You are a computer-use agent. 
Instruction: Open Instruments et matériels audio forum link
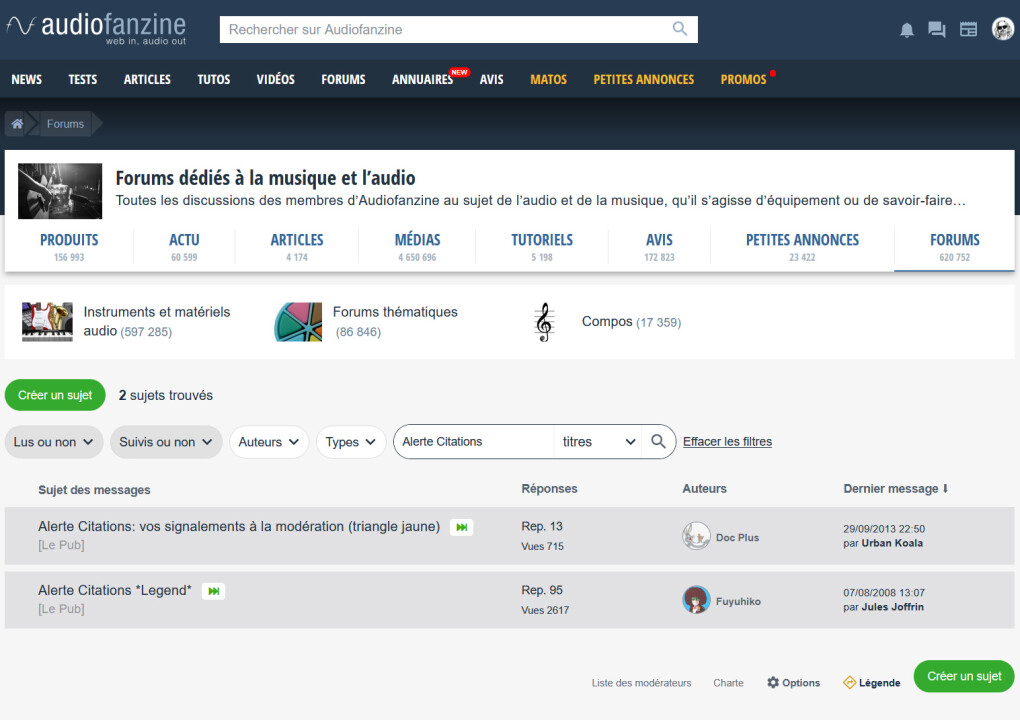pos(157,321)
